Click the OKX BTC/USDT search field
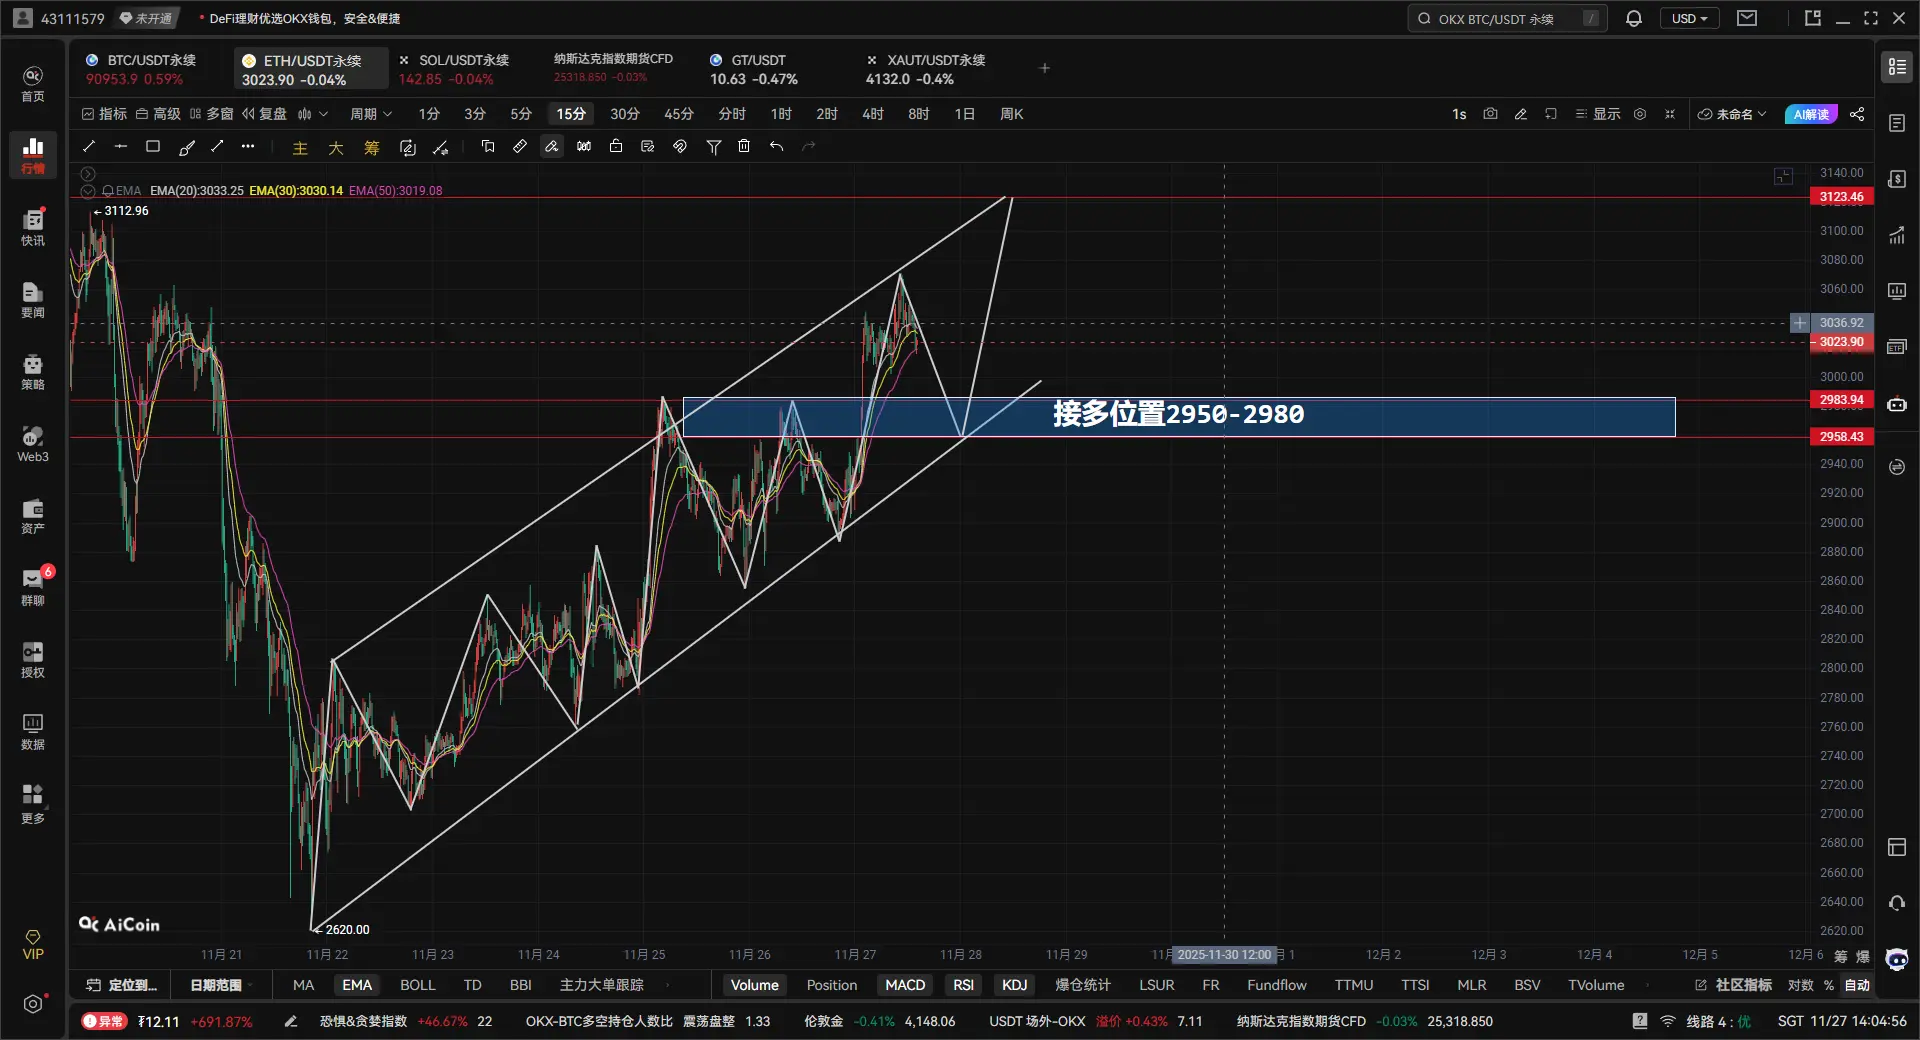Viewport: 1920px width, 1040px height. click(1507, 19)
